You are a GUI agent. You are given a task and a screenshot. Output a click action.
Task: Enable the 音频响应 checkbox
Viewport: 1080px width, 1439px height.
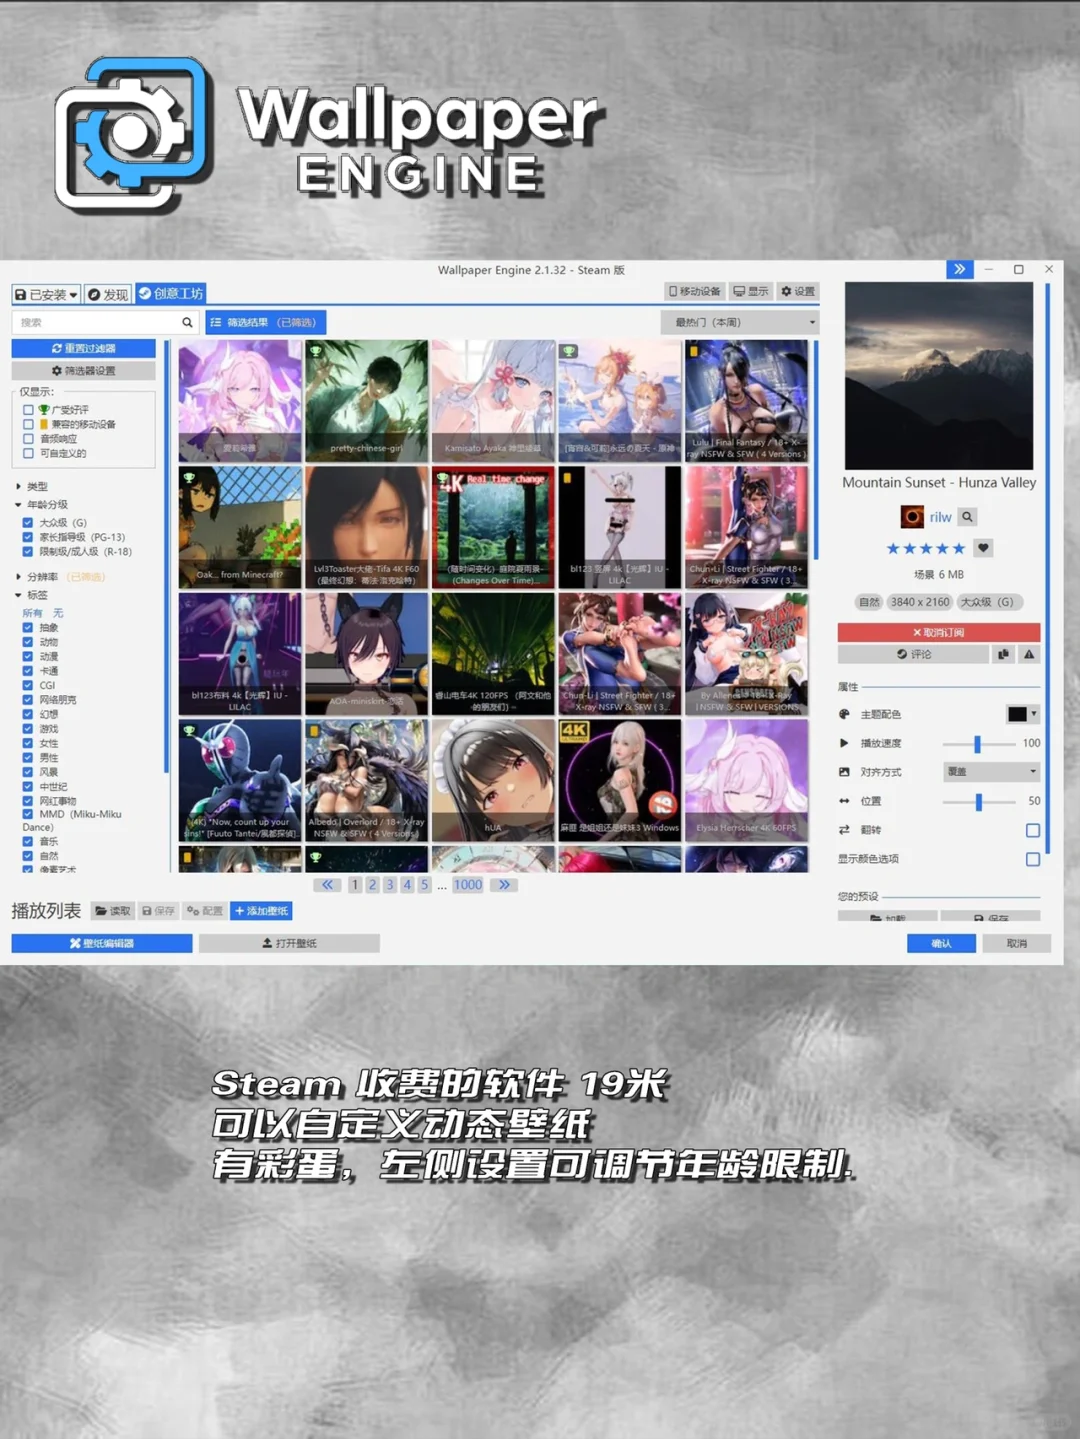[x=29, y=439]
